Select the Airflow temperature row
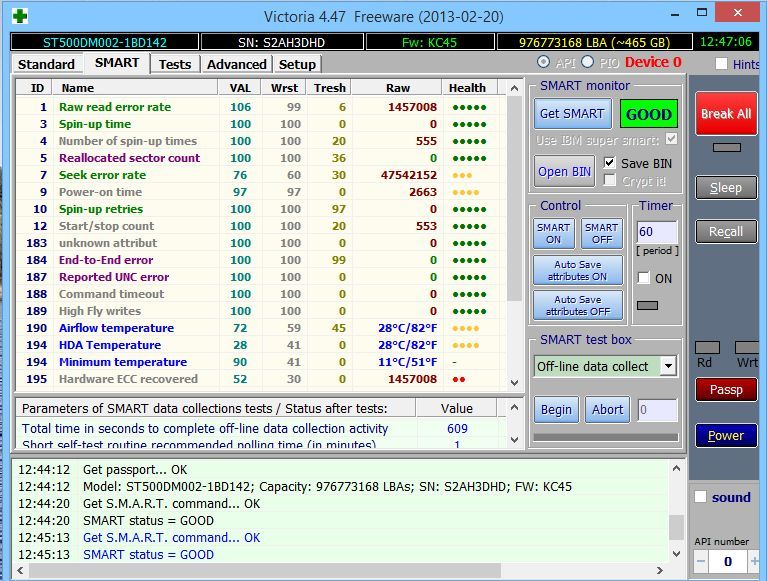Image resolution: width=767 pixels, height=581 pixels. (x=261, y=328)
